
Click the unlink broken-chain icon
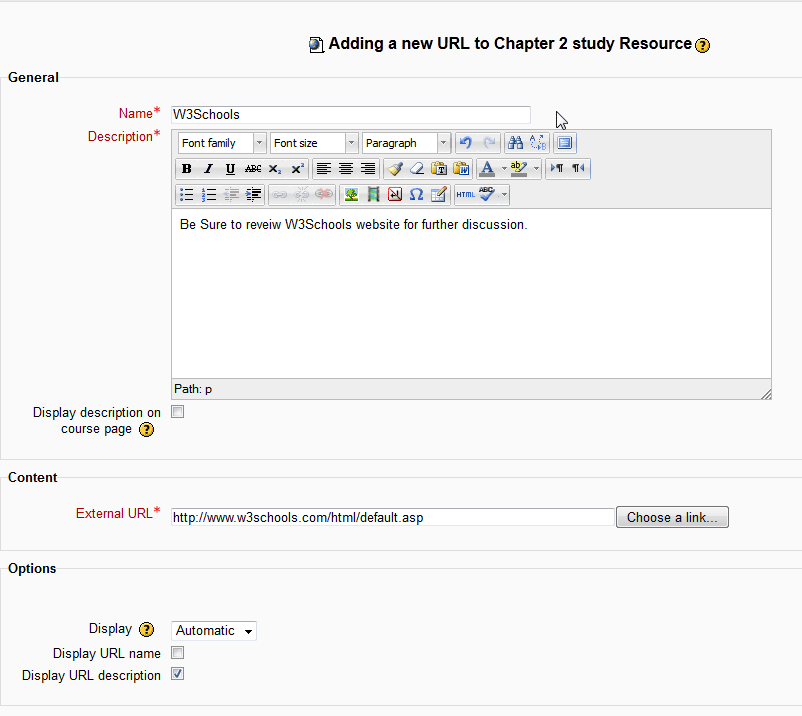point(302,195)
